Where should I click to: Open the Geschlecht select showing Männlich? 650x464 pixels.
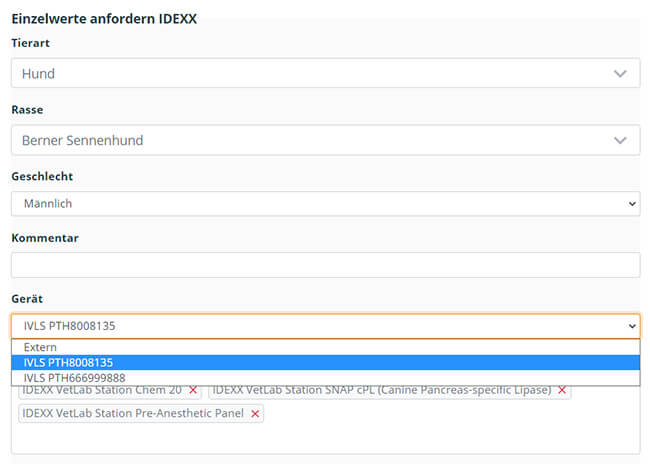pos(325,204)
